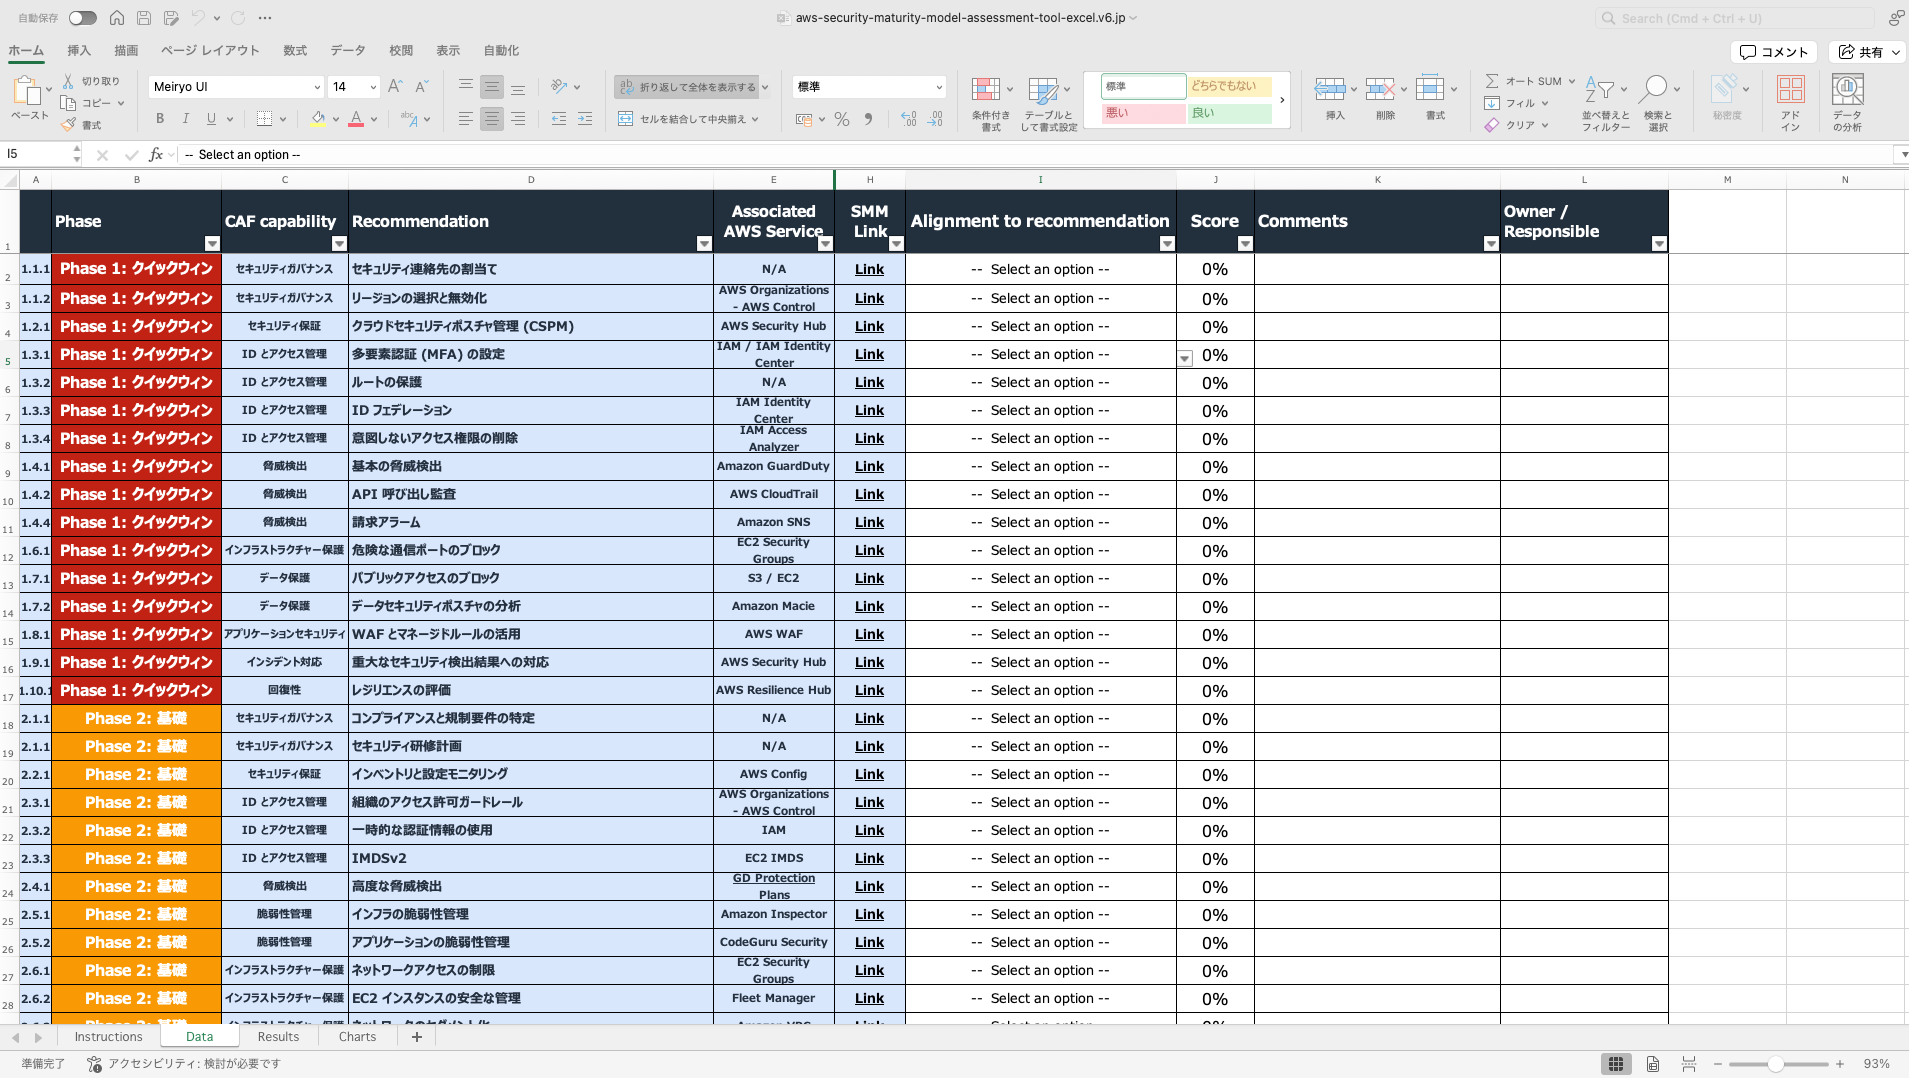Switch to the Charts sheet tab
This screenshot has width=1909, height=1078.
(357, 1037)
